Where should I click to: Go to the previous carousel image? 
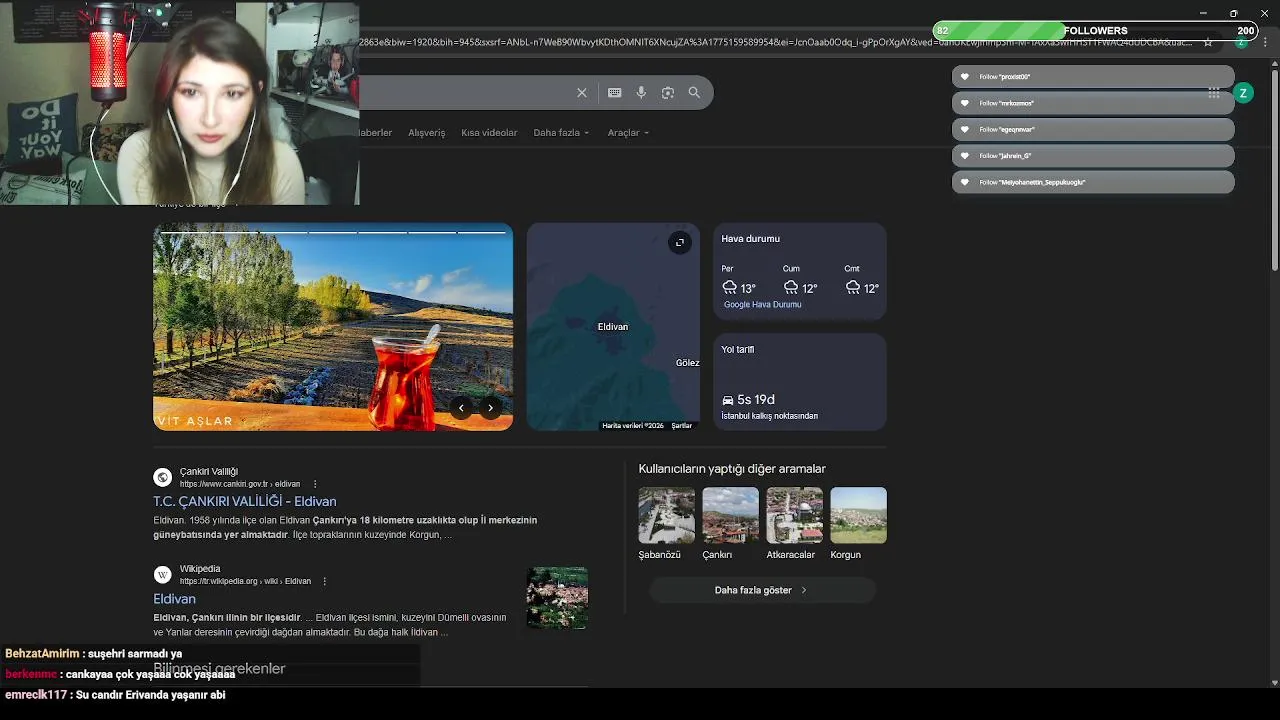[x=461, y=407]
